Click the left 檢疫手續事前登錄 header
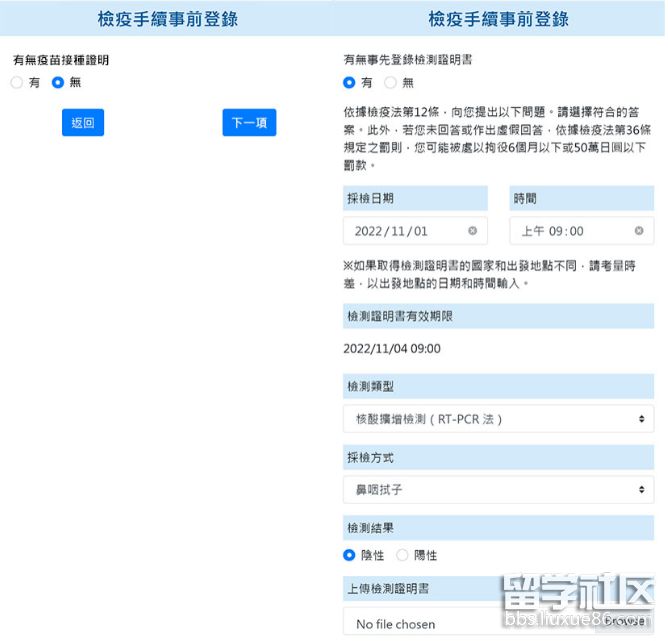668x641 pixels. point(165,19)
